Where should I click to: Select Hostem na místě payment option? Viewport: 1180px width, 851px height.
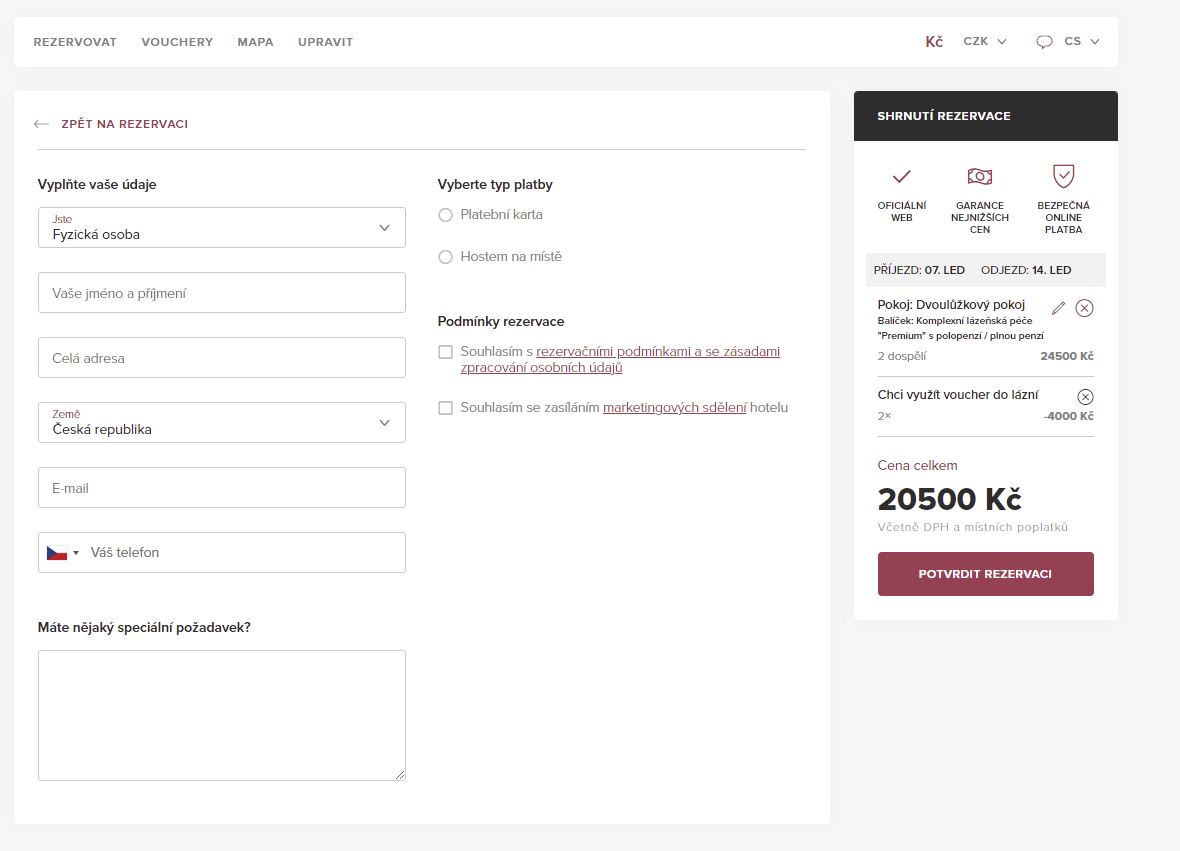click(x=446, y=257)
